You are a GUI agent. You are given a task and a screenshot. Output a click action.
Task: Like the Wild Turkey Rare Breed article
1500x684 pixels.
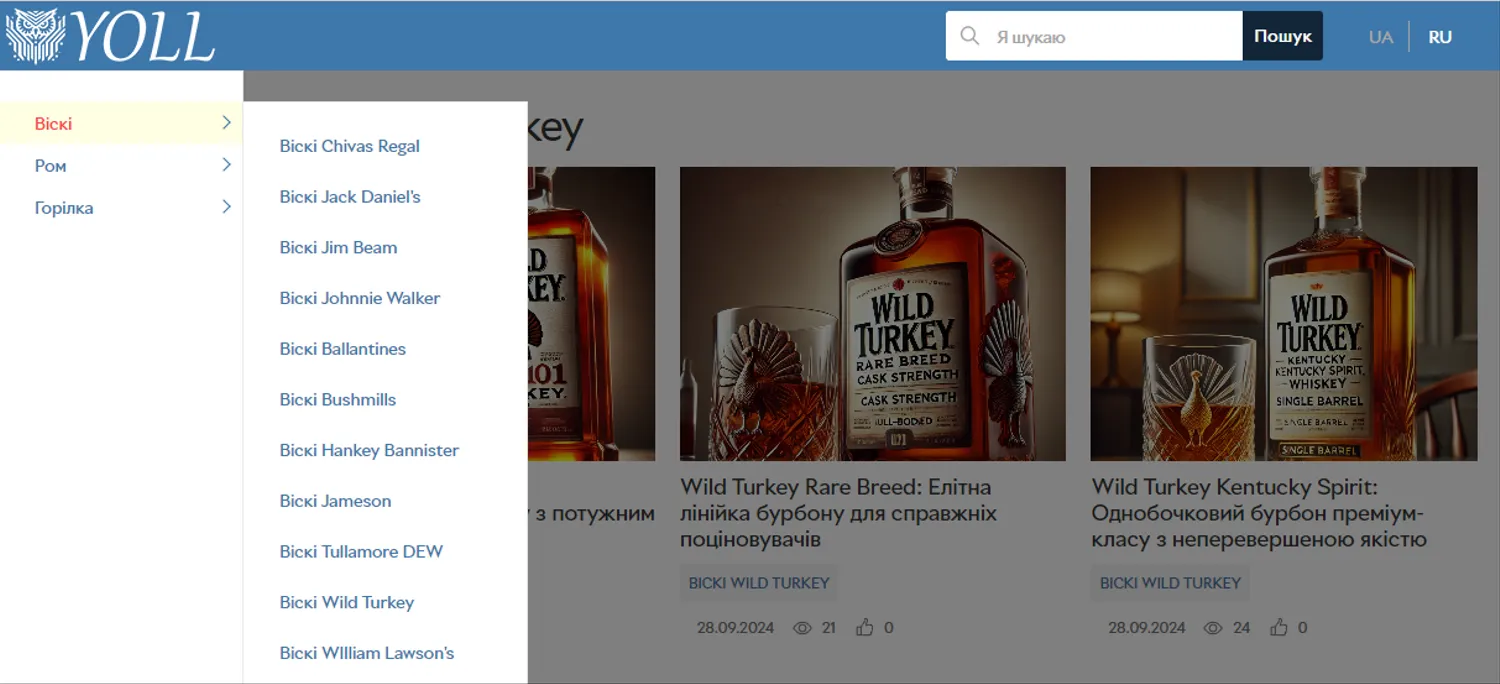pyautogui.click(x=865, y=628)
